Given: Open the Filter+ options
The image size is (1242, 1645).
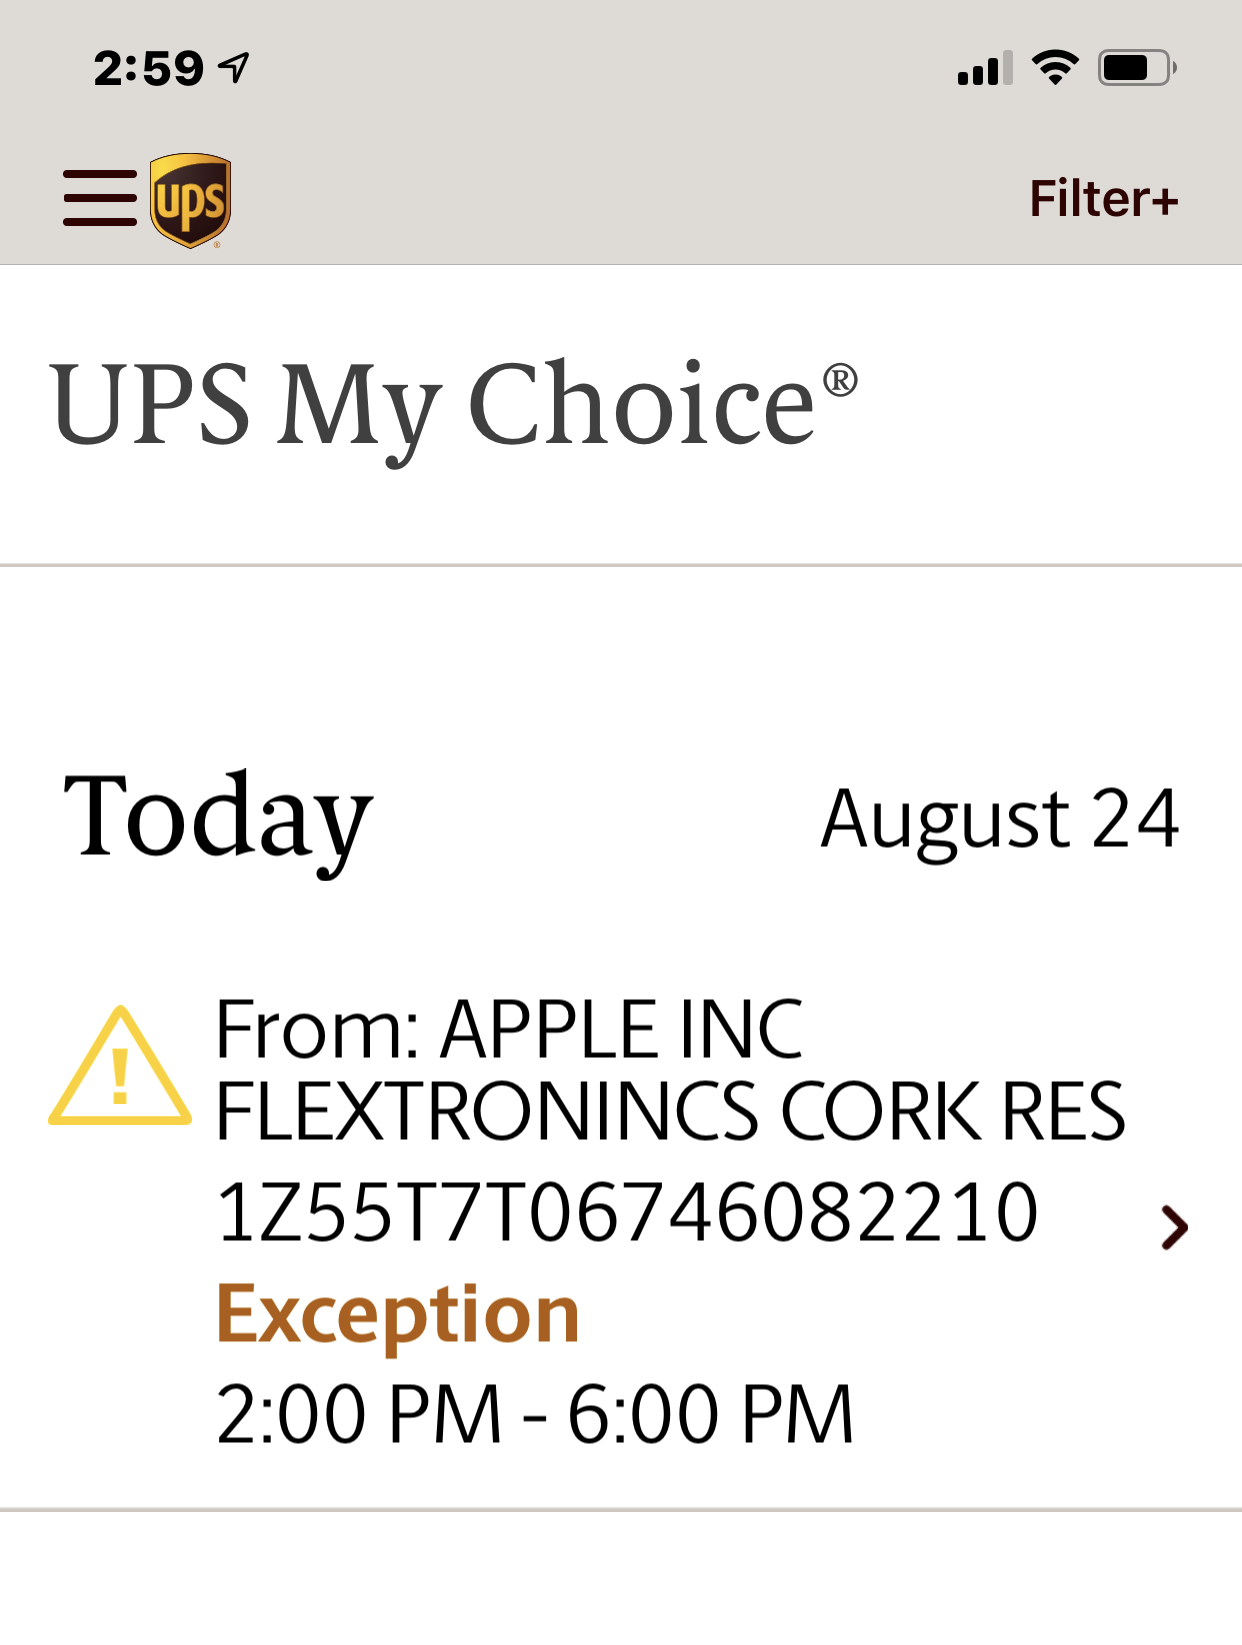Looking at the screenshot, I should point(1104,198).
